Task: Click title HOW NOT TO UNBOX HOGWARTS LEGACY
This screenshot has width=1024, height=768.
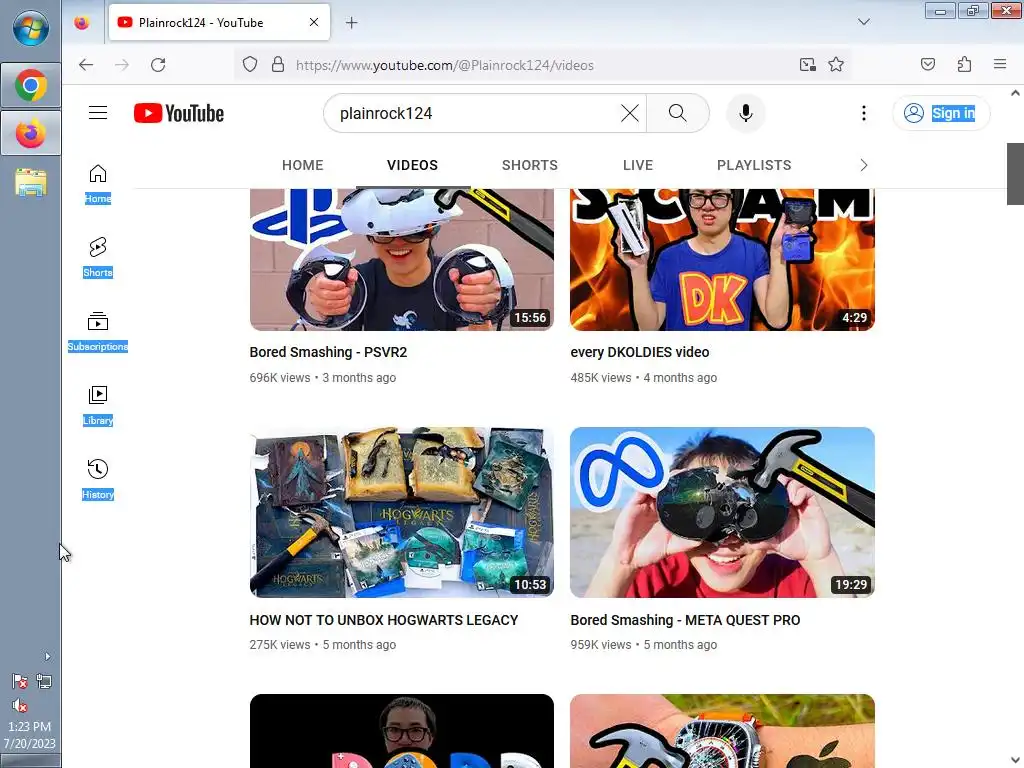Action: 384,620
